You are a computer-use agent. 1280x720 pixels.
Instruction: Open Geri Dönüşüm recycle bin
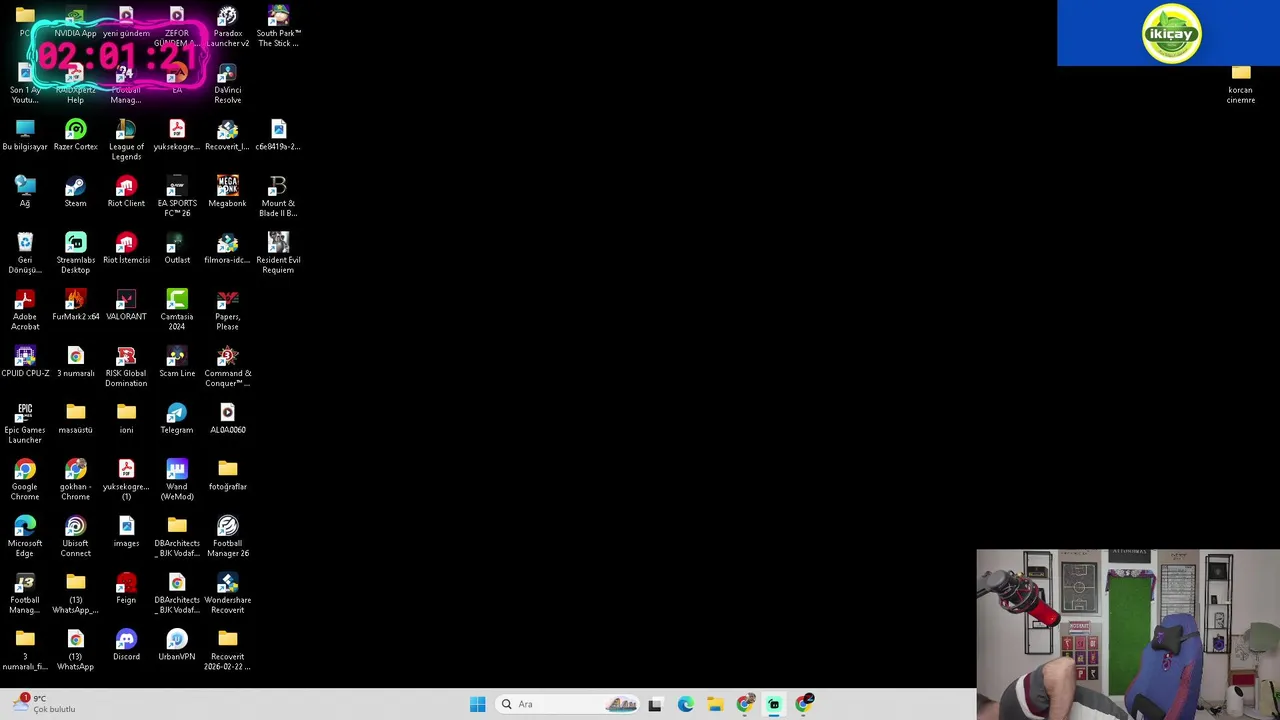click(25, 254)
